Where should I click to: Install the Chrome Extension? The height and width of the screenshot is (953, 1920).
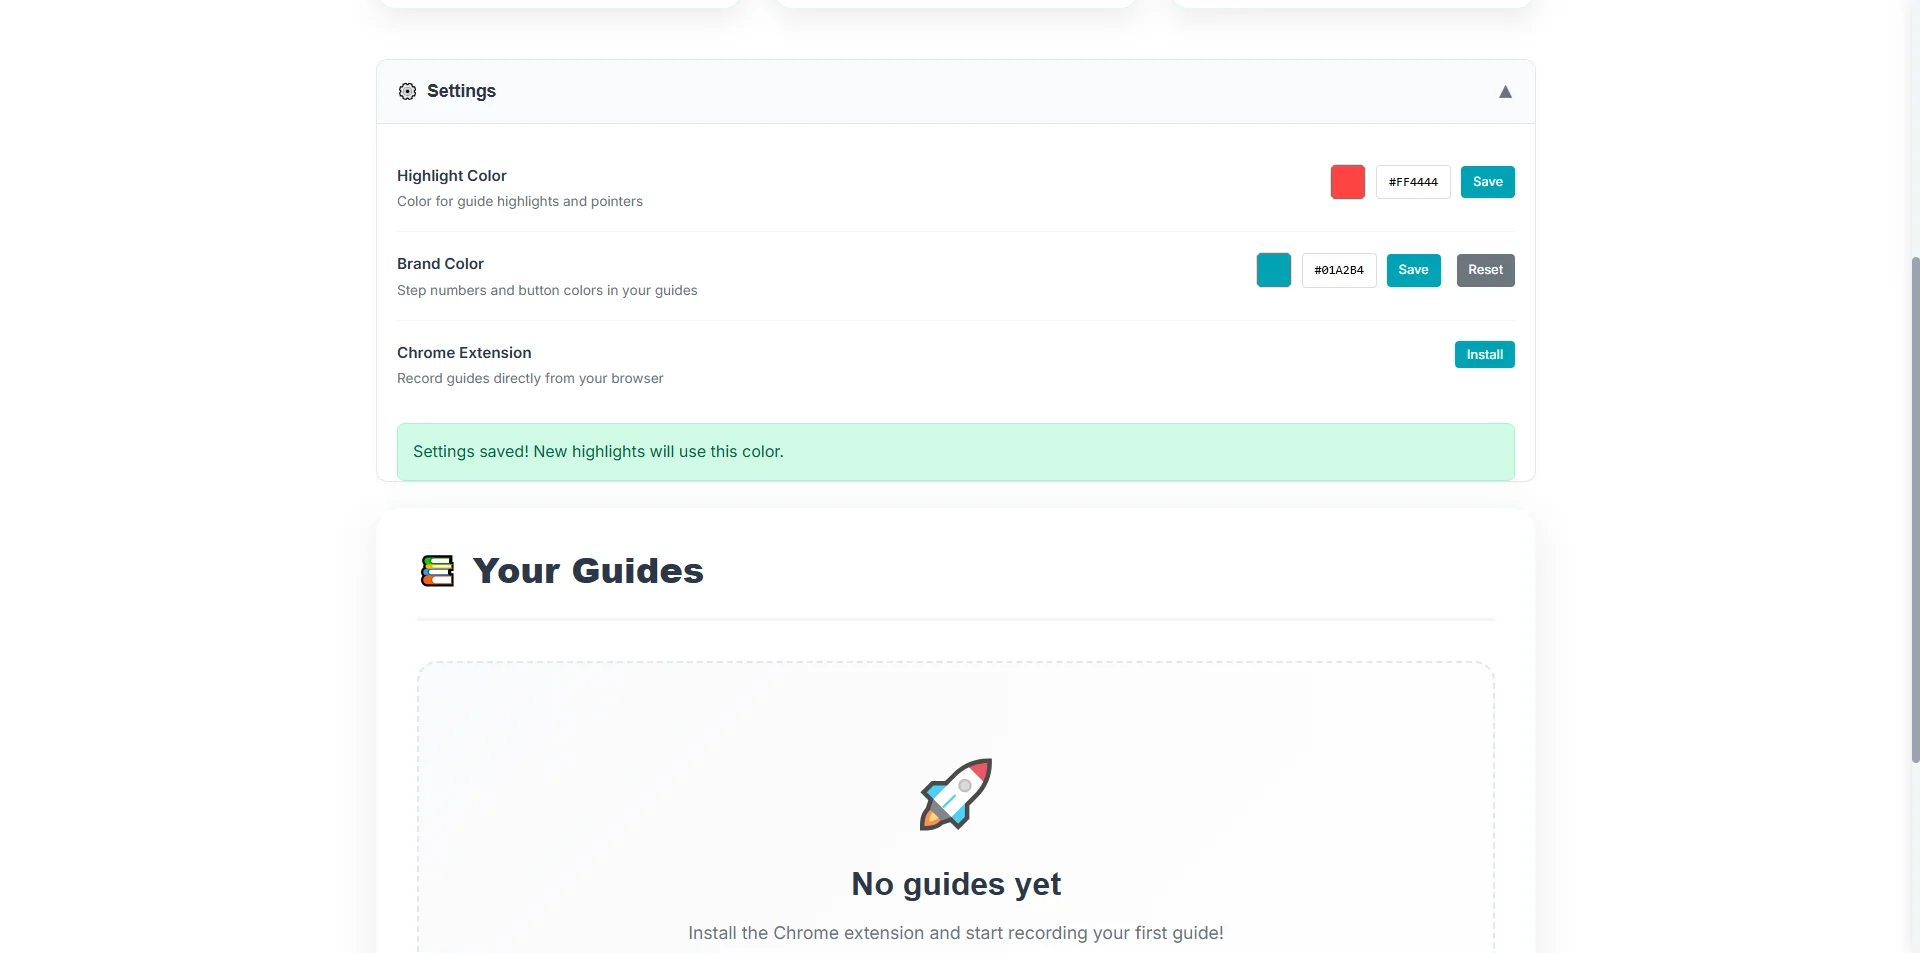click(1484, 354)
